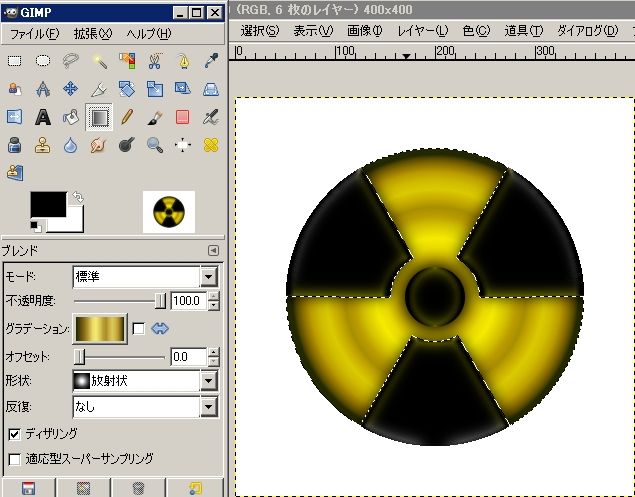The width and height of the screenshot is (635, 497).
Task: Select the Pencil tool
Action: (127, 117)
